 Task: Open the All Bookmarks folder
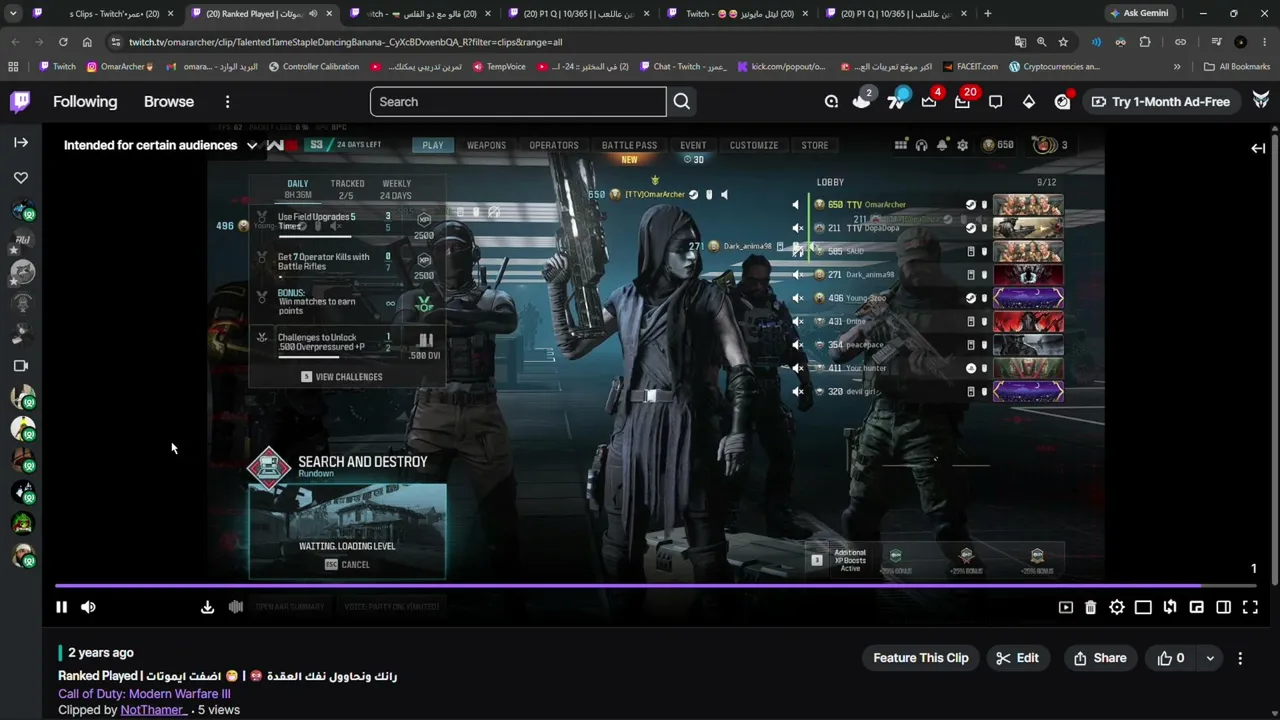point(1237,67)
